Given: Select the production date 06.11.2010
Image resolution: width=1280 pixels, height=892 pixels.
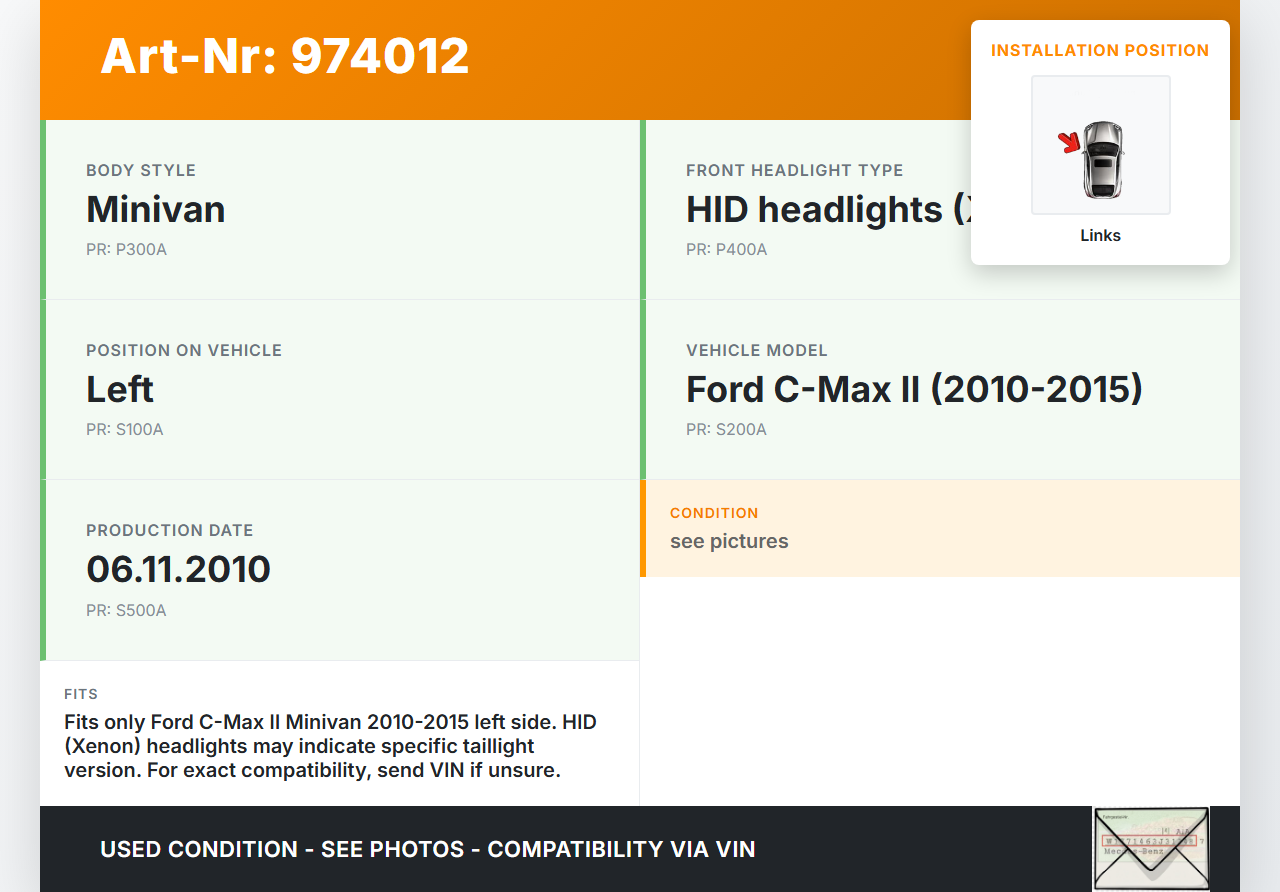Looking at the screenshot, I should coord(178,570).
